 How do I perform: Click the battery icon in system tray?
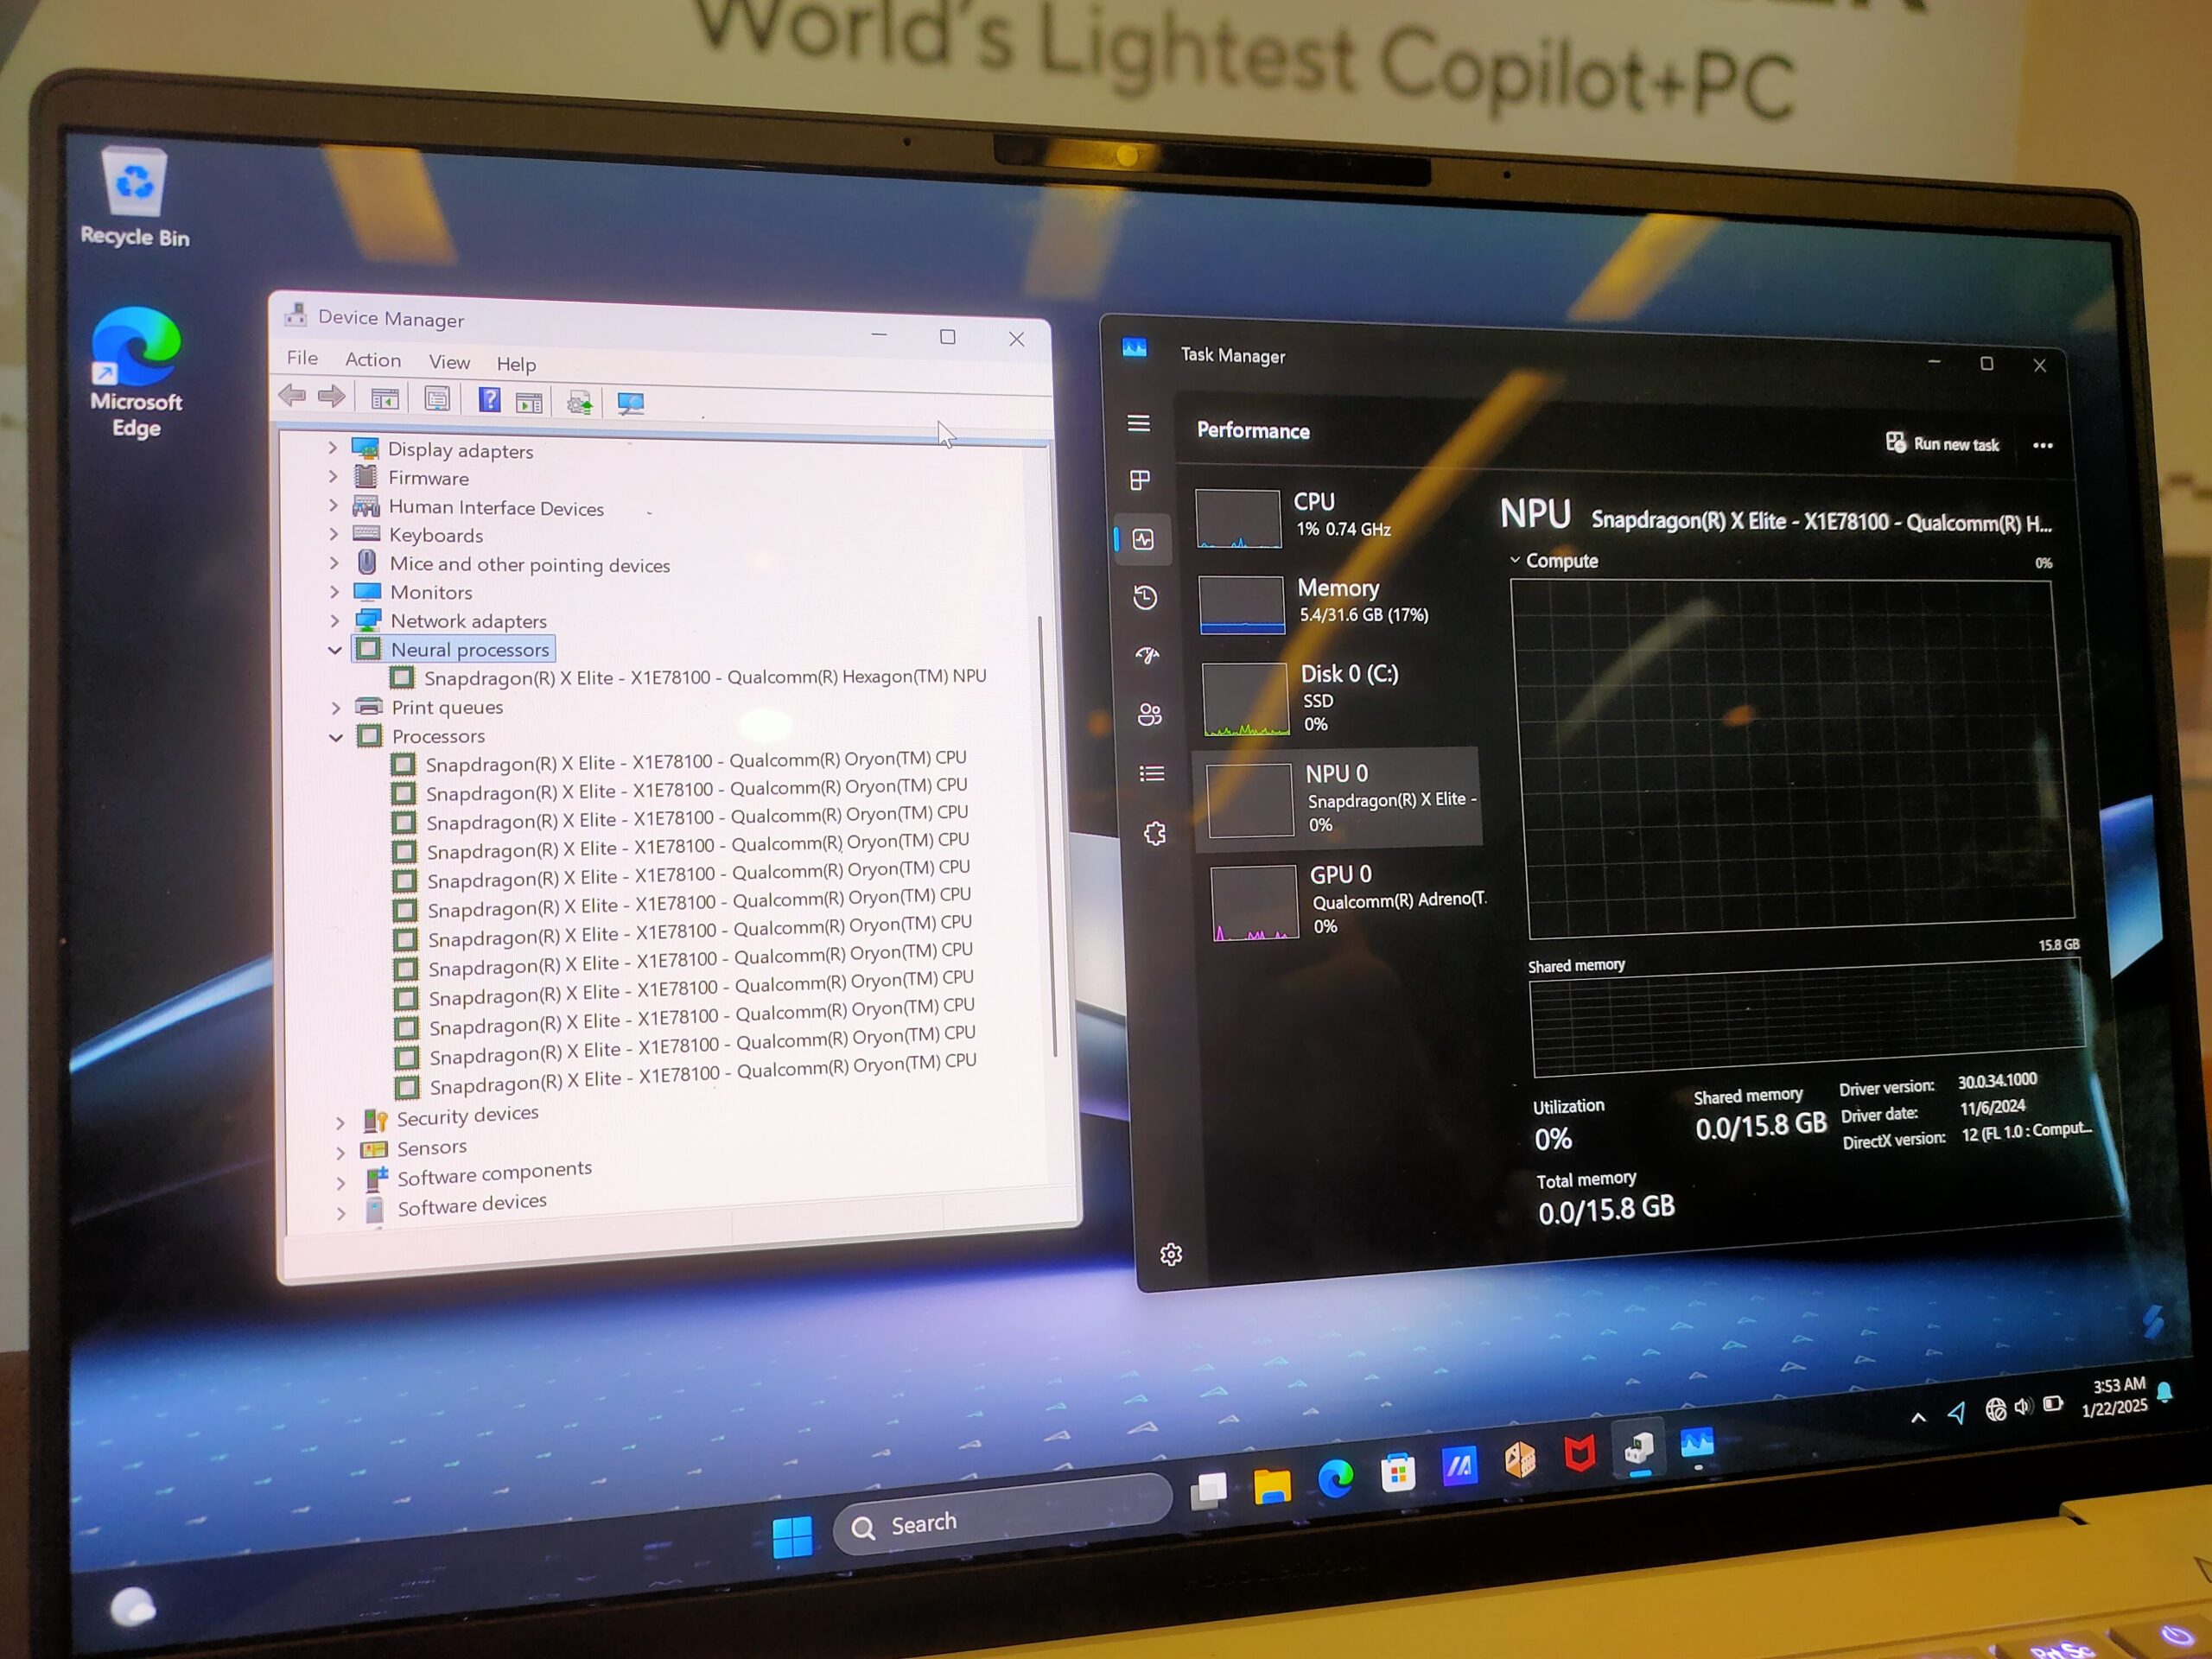2053,1404
